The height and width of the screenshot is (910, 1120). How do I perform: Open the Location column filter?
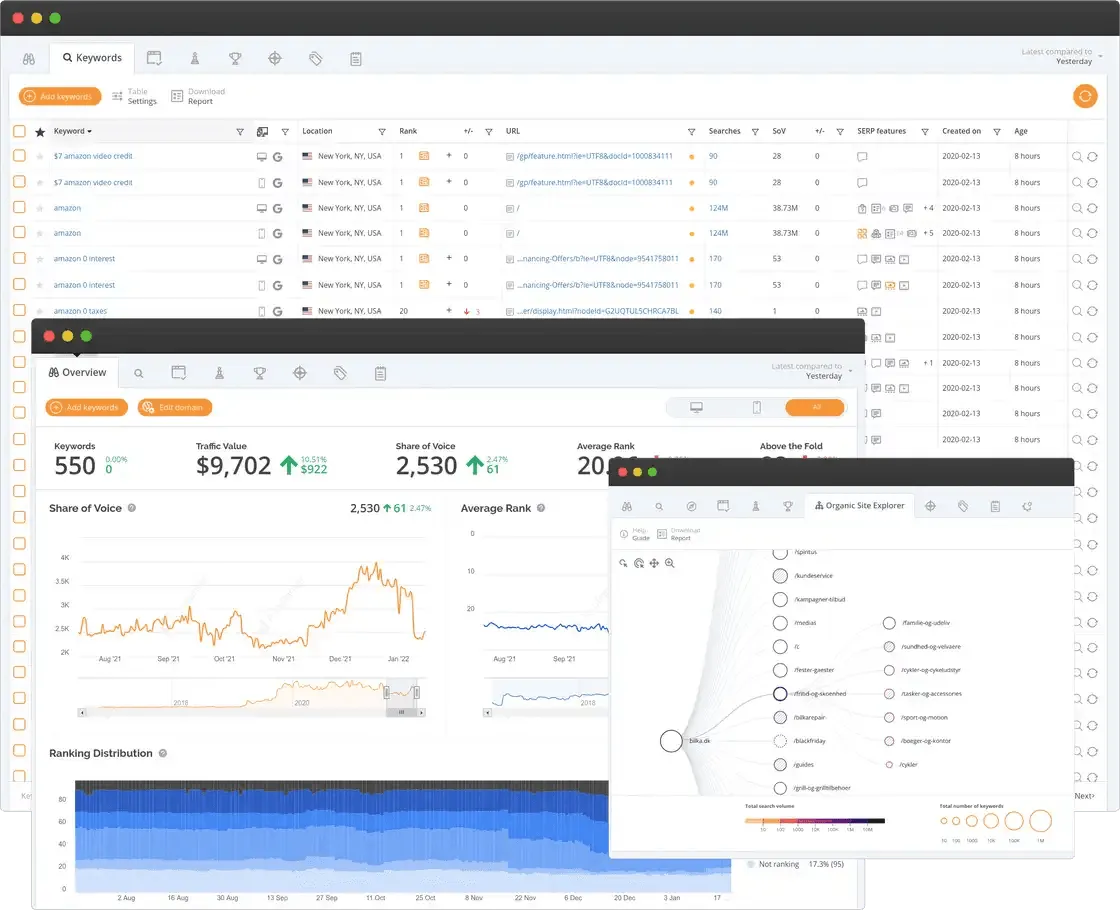click(x=382, y=131)
